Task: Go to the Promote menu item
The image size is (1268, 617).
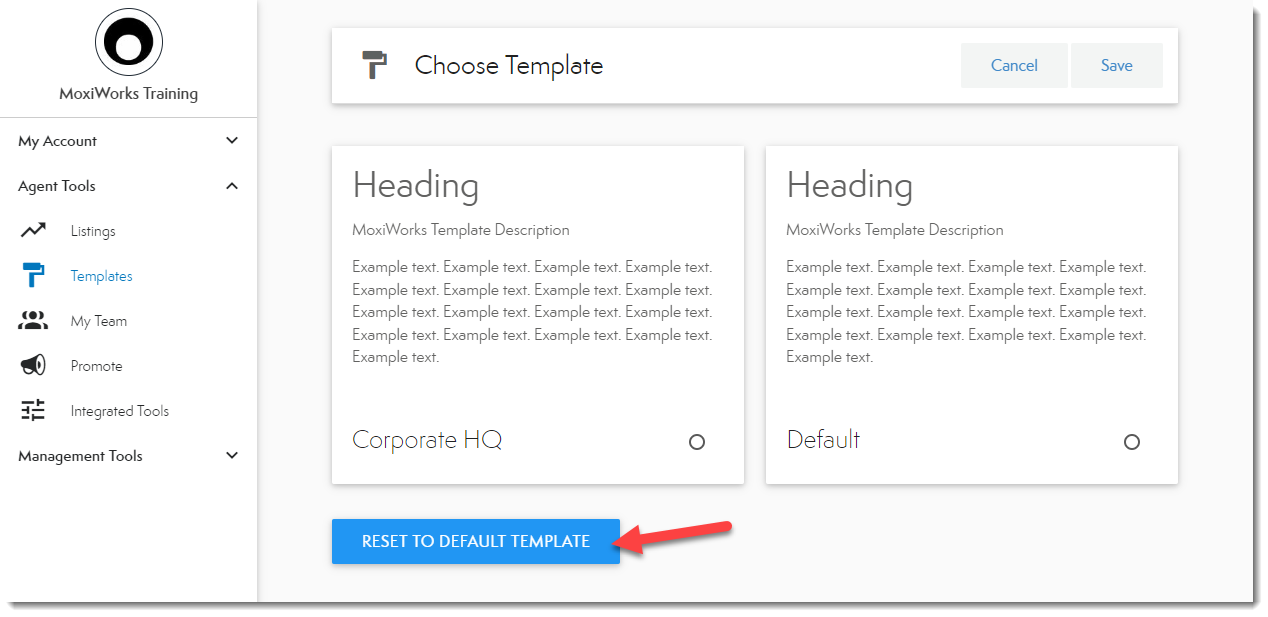Action: click(x=96, y=366)
